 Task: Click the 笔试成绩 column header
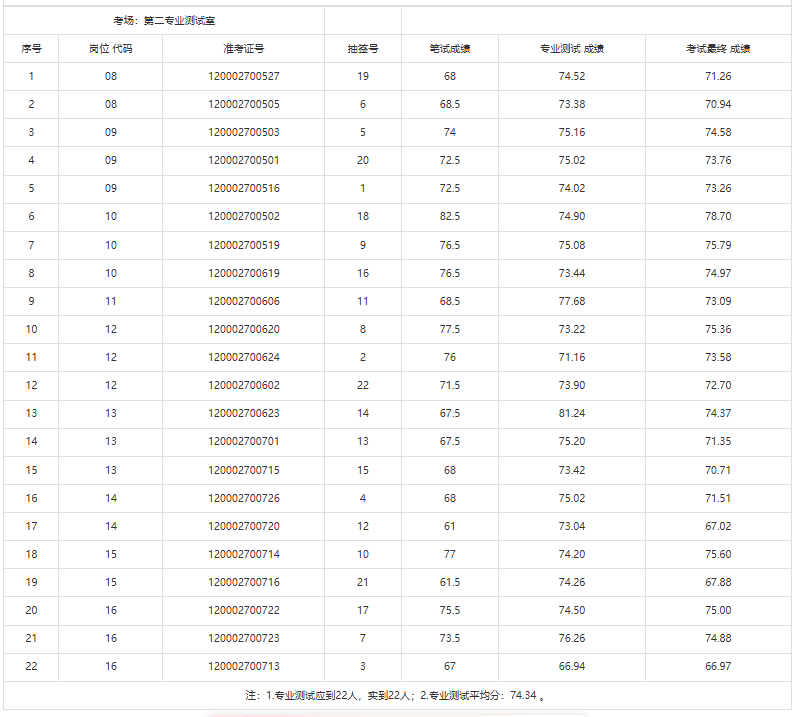tap(450, 48)
